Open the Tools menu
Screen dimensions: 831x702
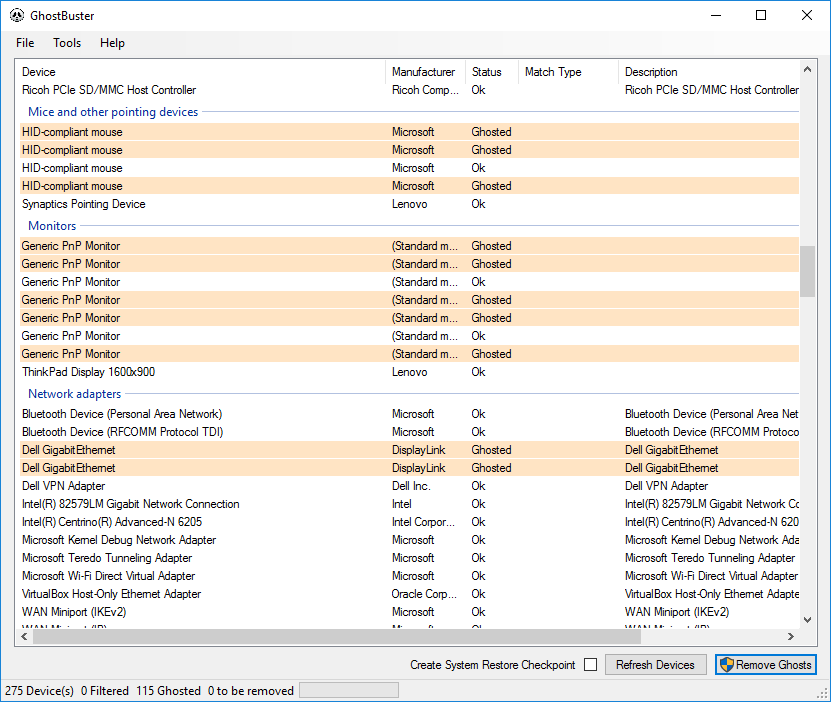(67, 43)
